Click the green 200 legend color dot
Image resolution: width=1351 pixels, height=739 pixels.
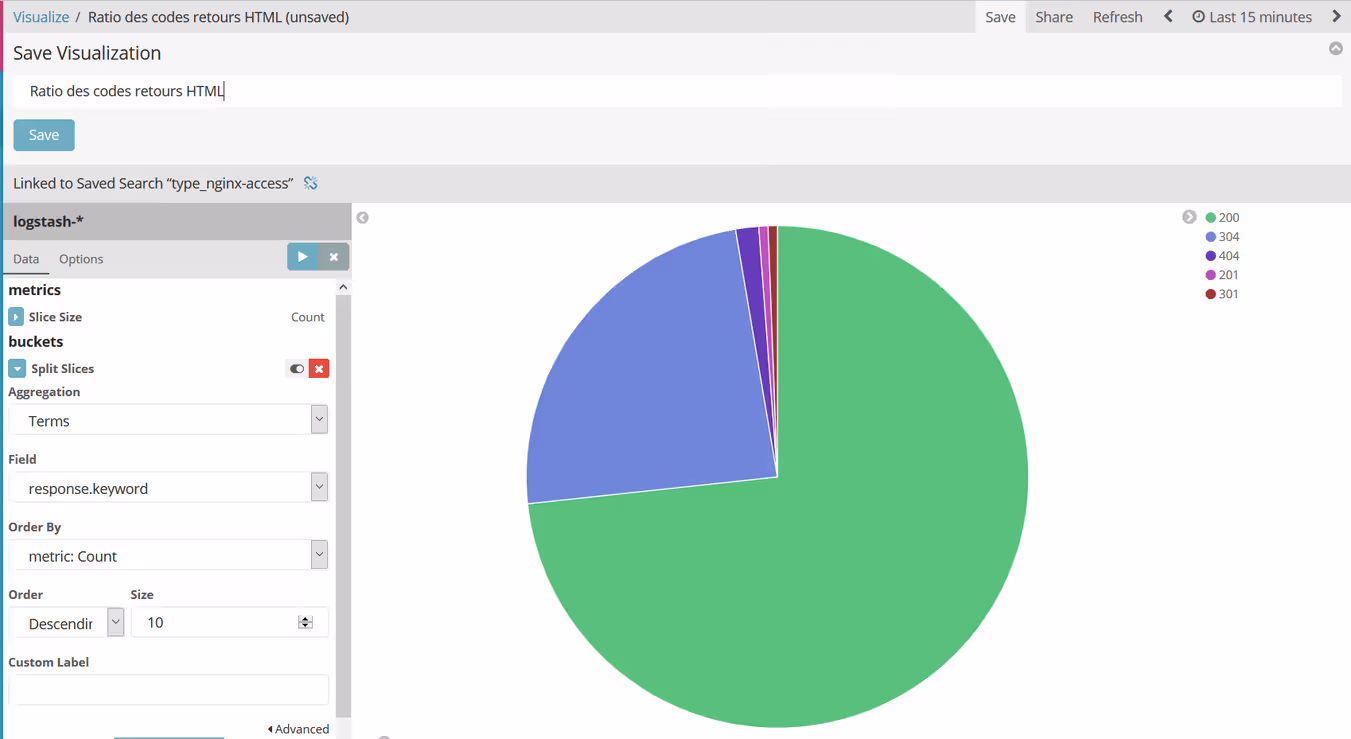[1211, 218]
